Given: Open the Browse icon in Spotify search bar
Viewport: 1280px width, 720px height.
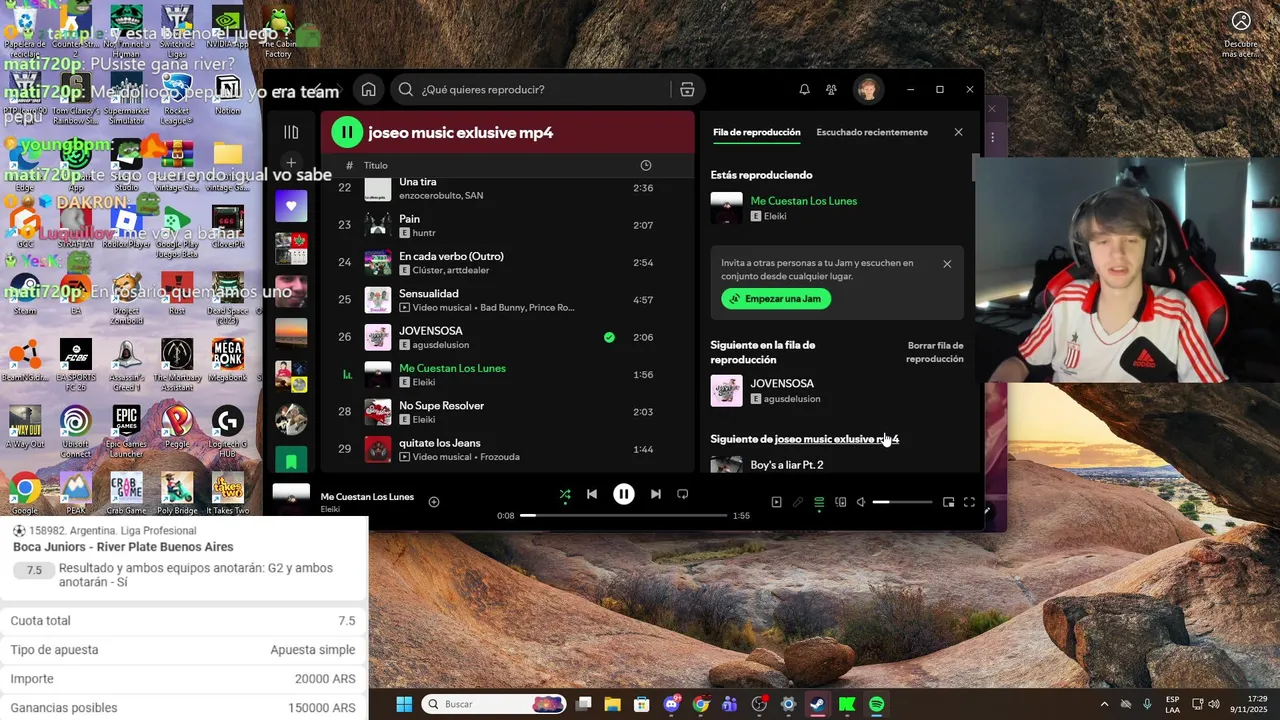Looking at the screenshot, I should (x=687, y=89).
